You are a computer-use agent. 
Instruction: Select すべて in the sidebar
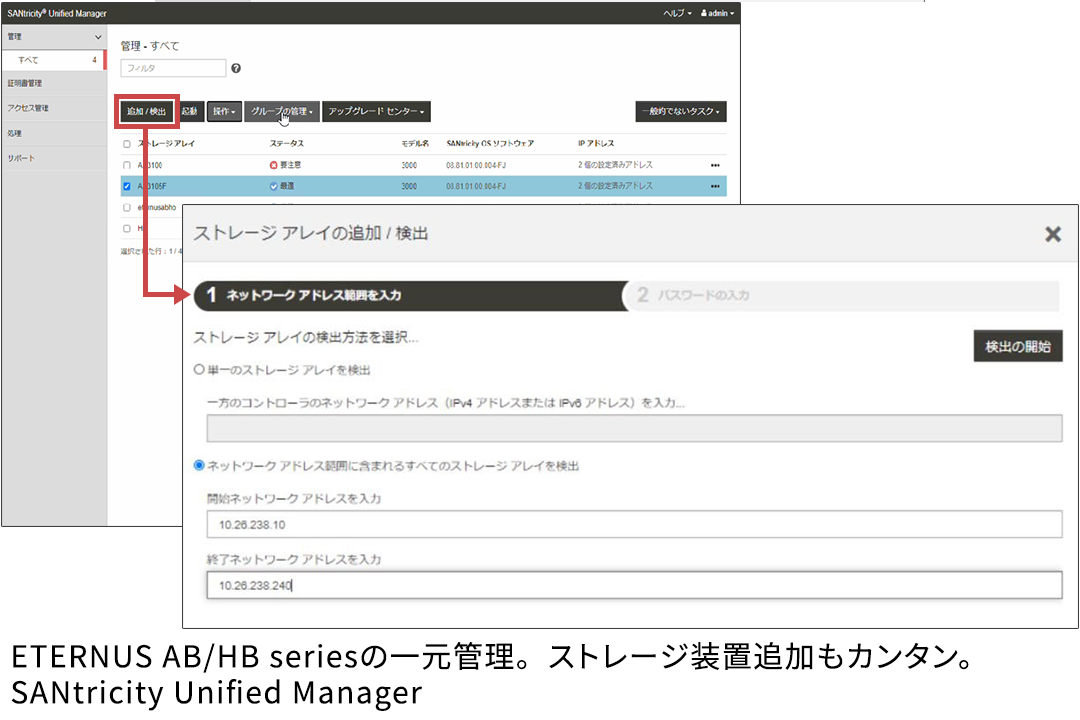(54, 60)
